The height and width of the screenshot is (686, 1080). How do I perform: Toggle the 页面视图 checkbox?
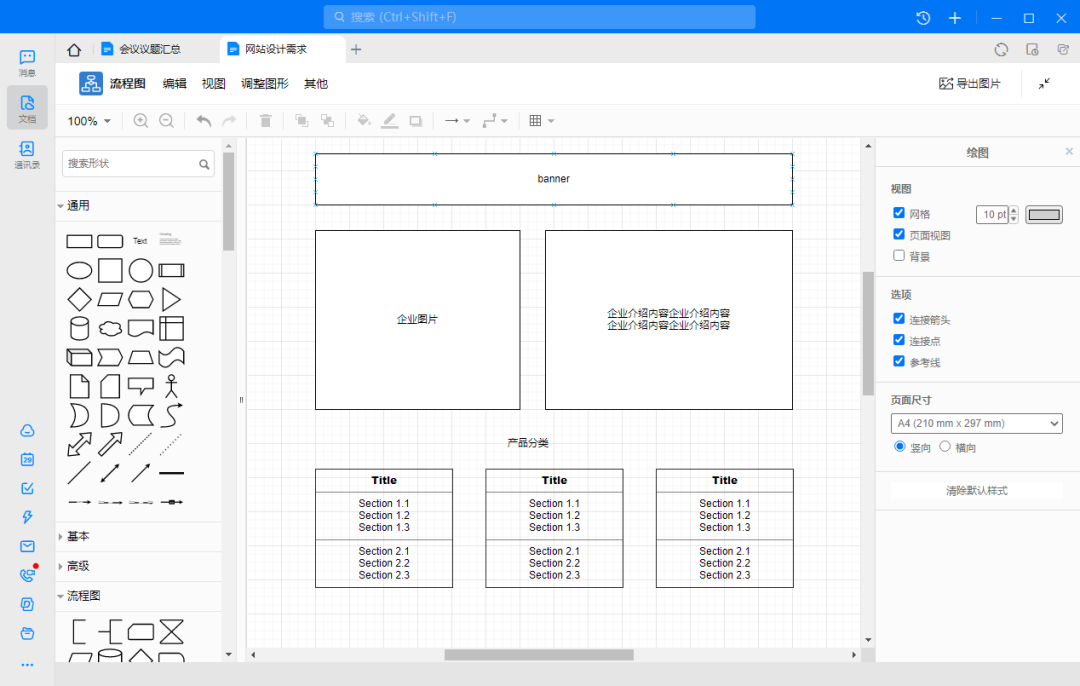[x=899, y=234]
